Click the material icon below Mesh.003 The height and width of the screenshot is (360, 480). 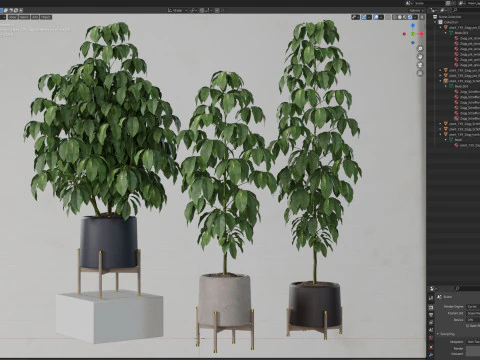coord(457,38)
